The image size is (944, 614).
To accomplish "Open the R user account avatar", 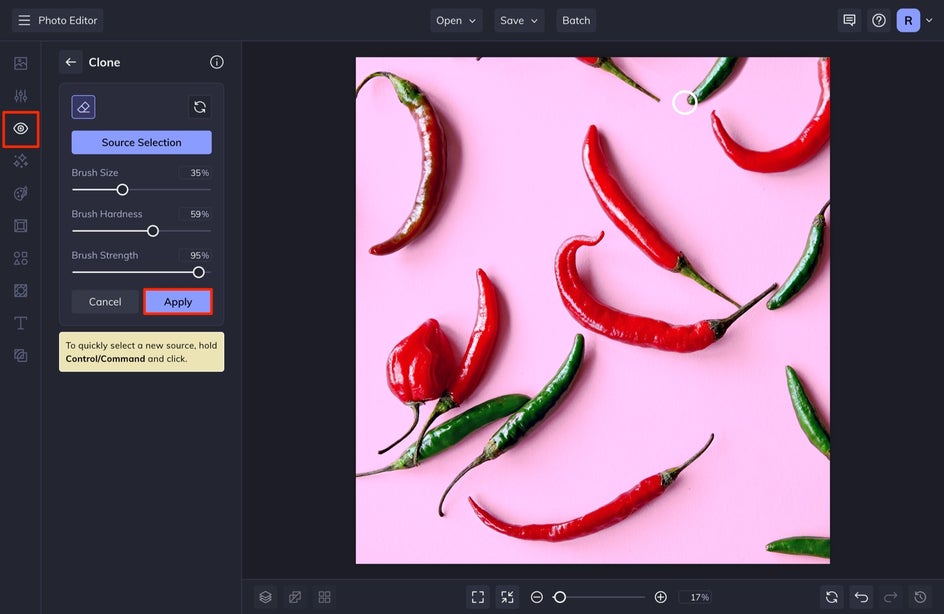I will tap(908, 20).
